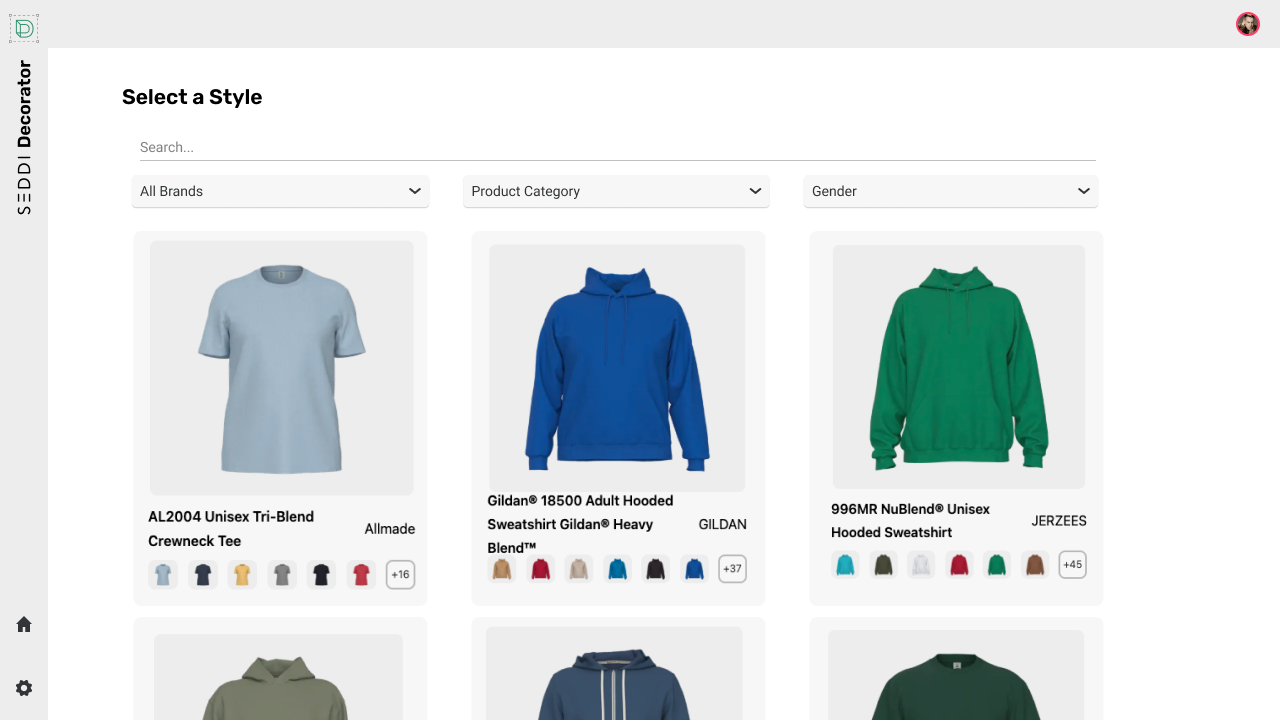Pick red swatch for 996MR hoodie
Image resolution: width=1280 pixels, height=720 pixels.
click(959, 565)
